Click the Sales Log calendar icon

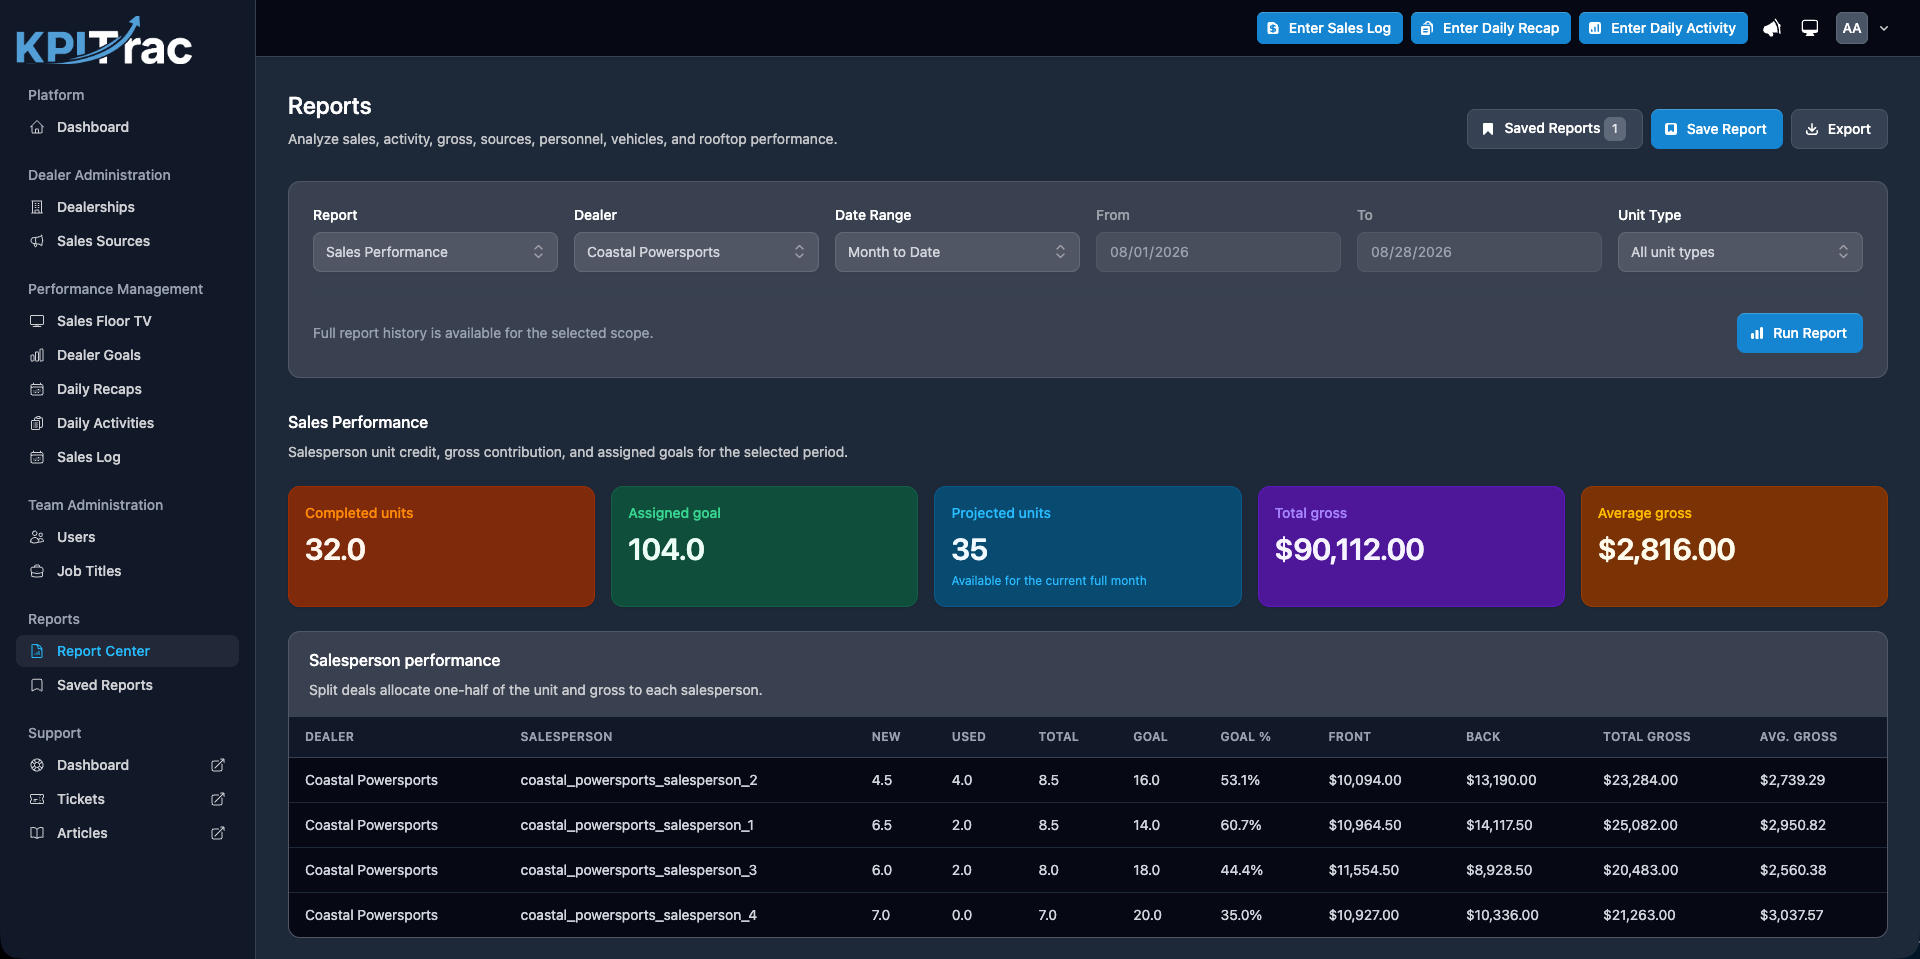point(37,457)
